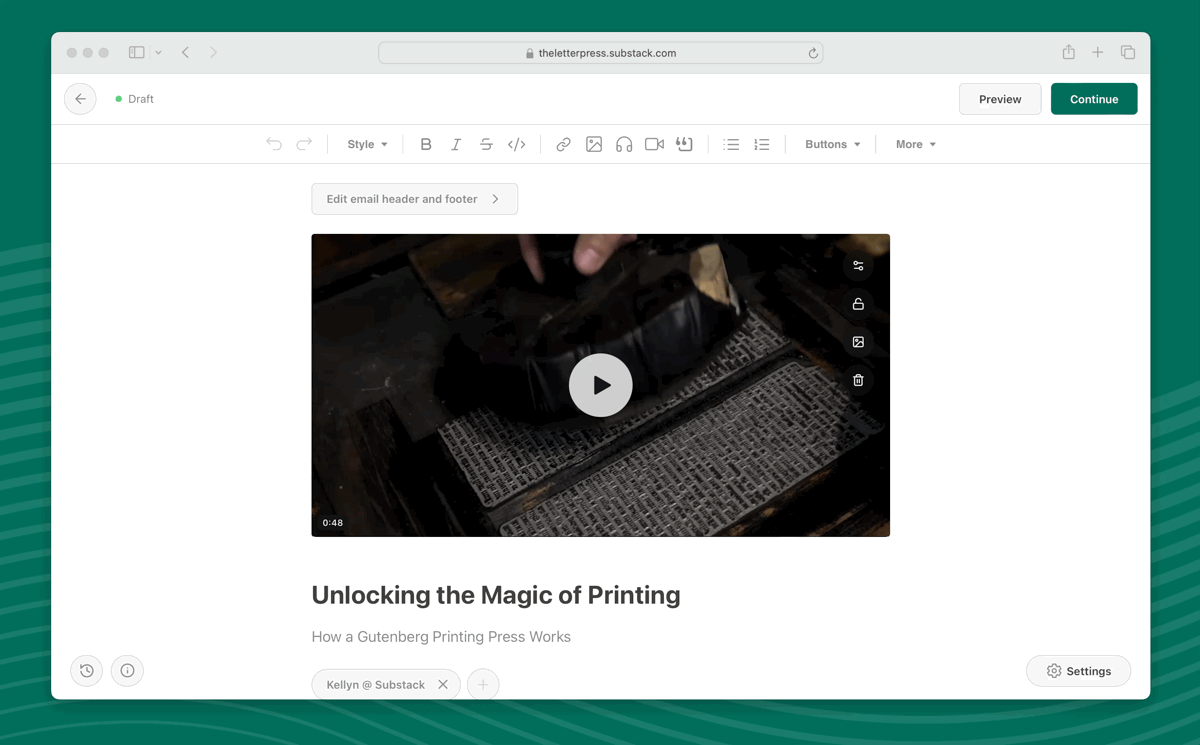
Task: Delete the video with trash icon
Action: tap(858, 380)
